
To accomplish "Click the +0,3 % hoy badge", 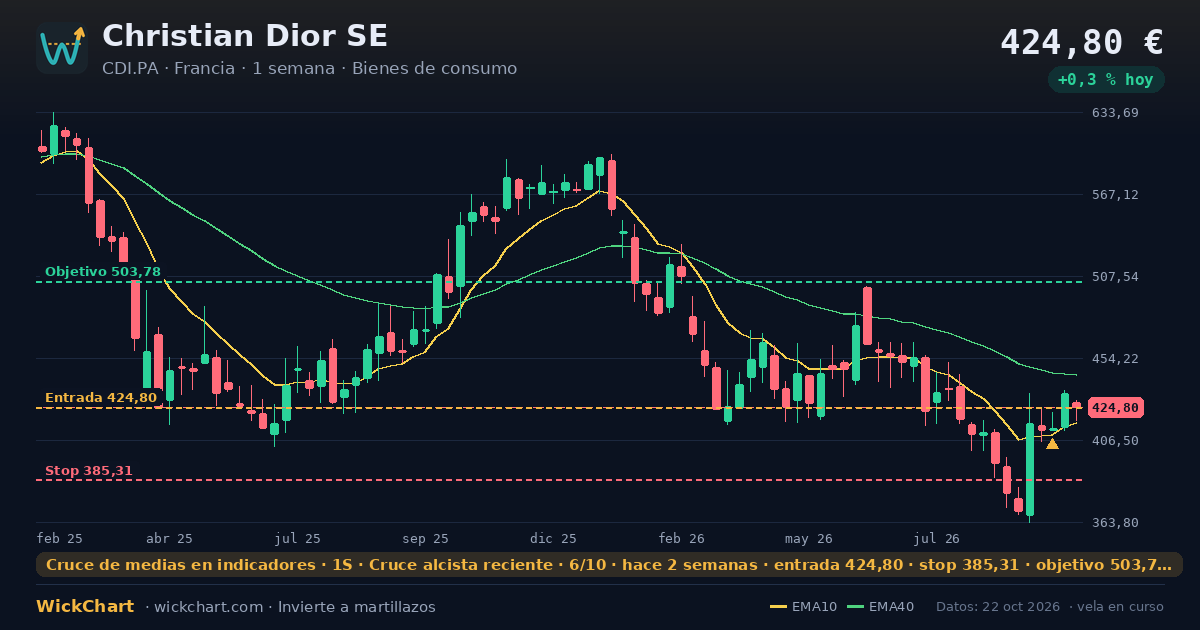I will tap(1105, 80).
